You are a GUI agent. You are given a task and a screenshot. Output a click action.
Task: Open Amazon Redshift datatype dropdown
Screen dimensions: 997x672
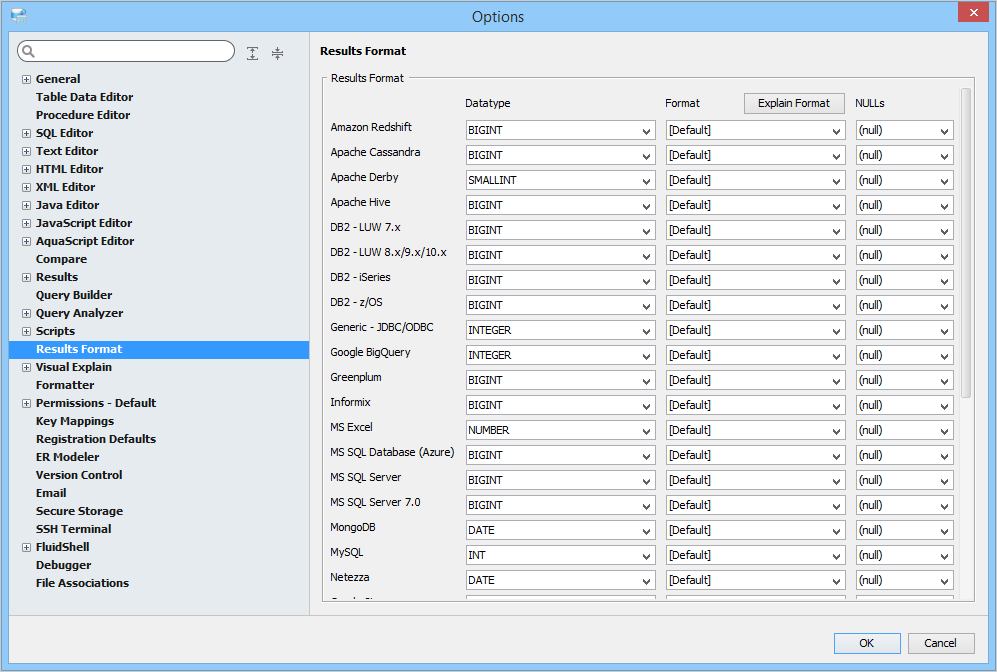(560, 130)
